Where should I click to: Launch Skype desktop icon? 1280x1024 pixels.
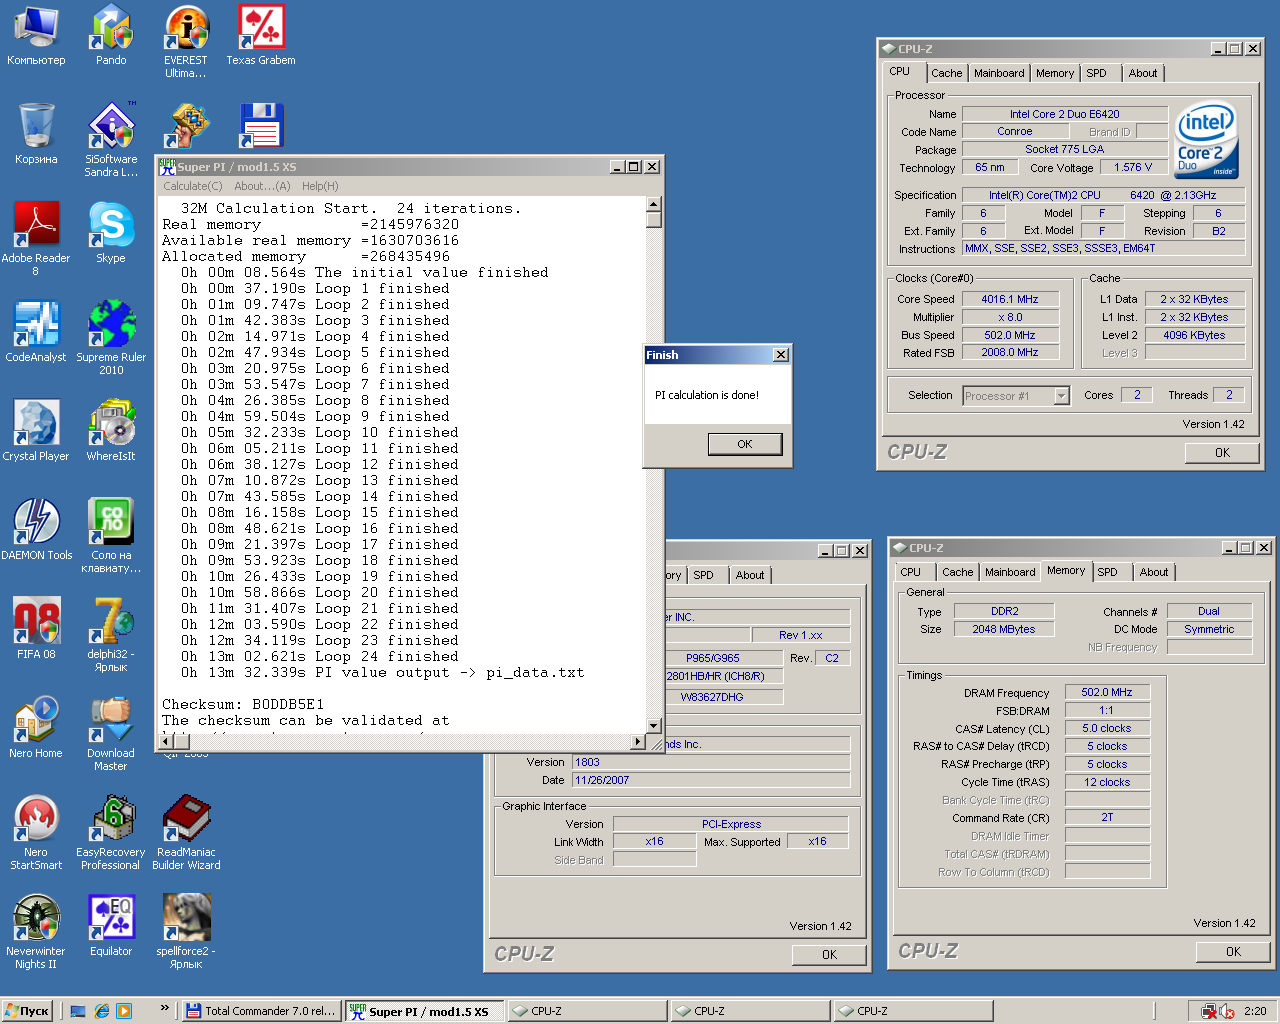[x=111, y=233]
